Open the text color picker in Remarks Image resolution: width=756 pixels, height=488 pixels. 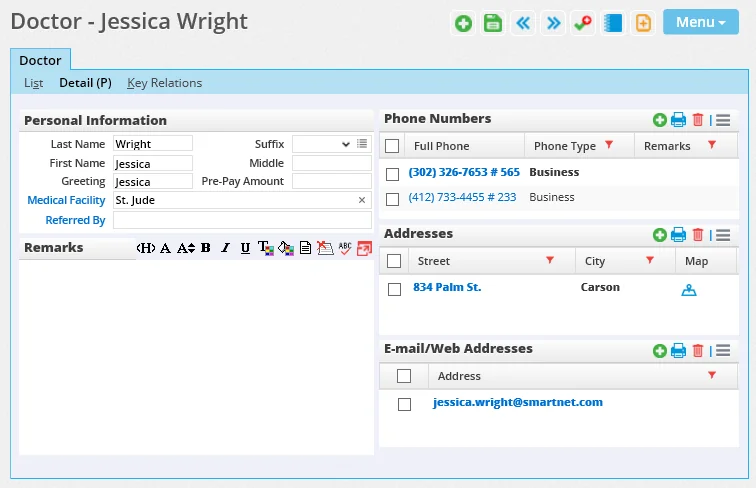pos(266,248)
